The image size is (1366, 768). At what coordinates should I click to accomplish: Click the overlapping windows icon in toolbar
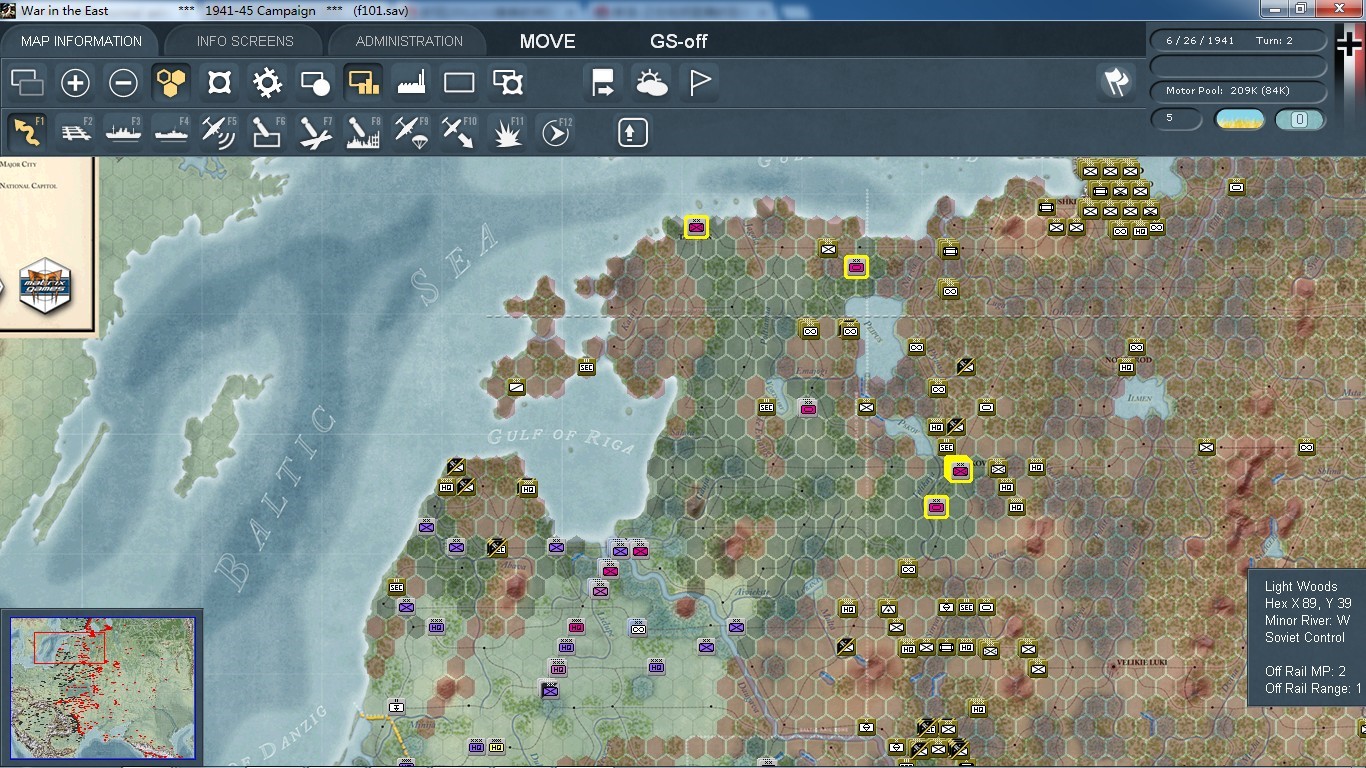point(28,83)
